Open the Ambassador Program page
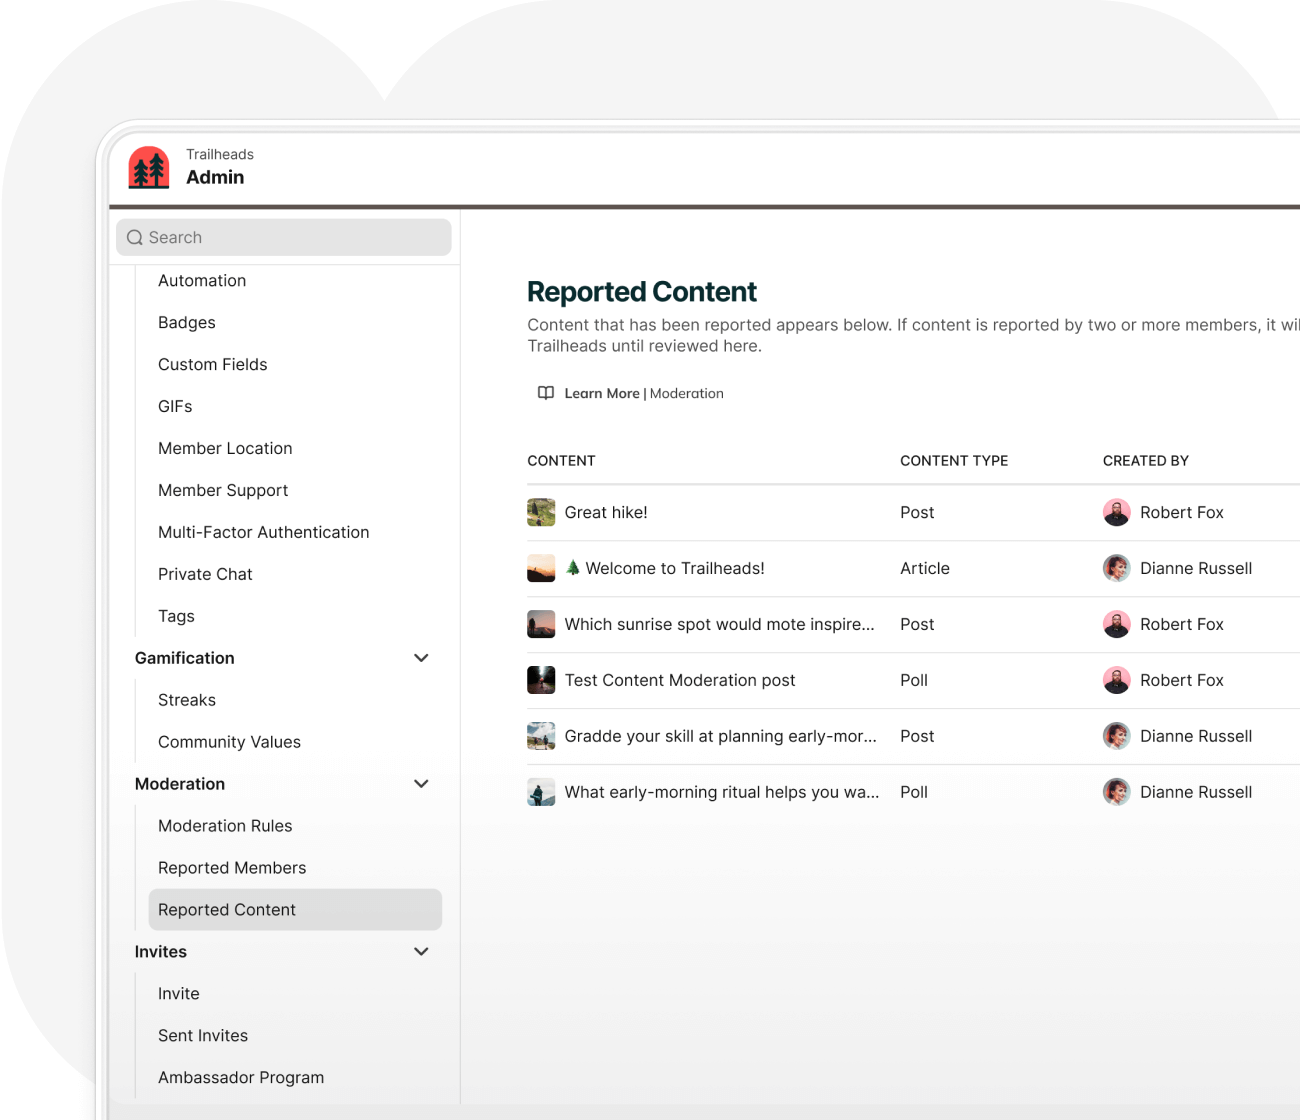Viewport: 1300px width, 1120px height. [x=241, y=1077]
